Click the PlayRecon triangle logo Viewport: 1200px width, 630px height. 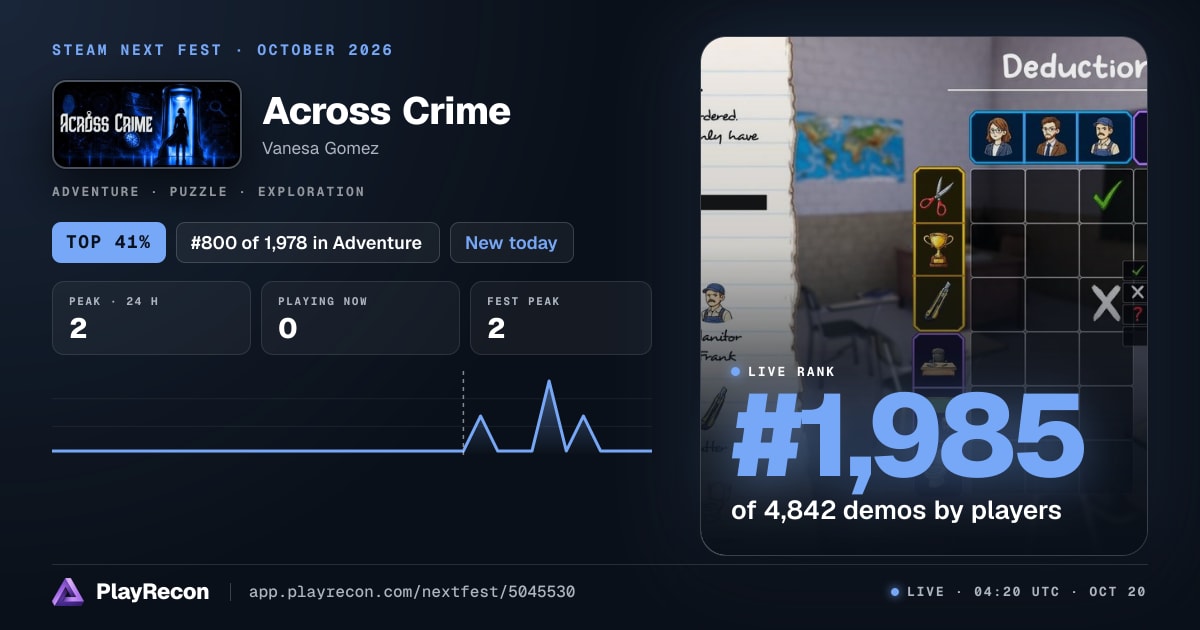tap(68, 592)
